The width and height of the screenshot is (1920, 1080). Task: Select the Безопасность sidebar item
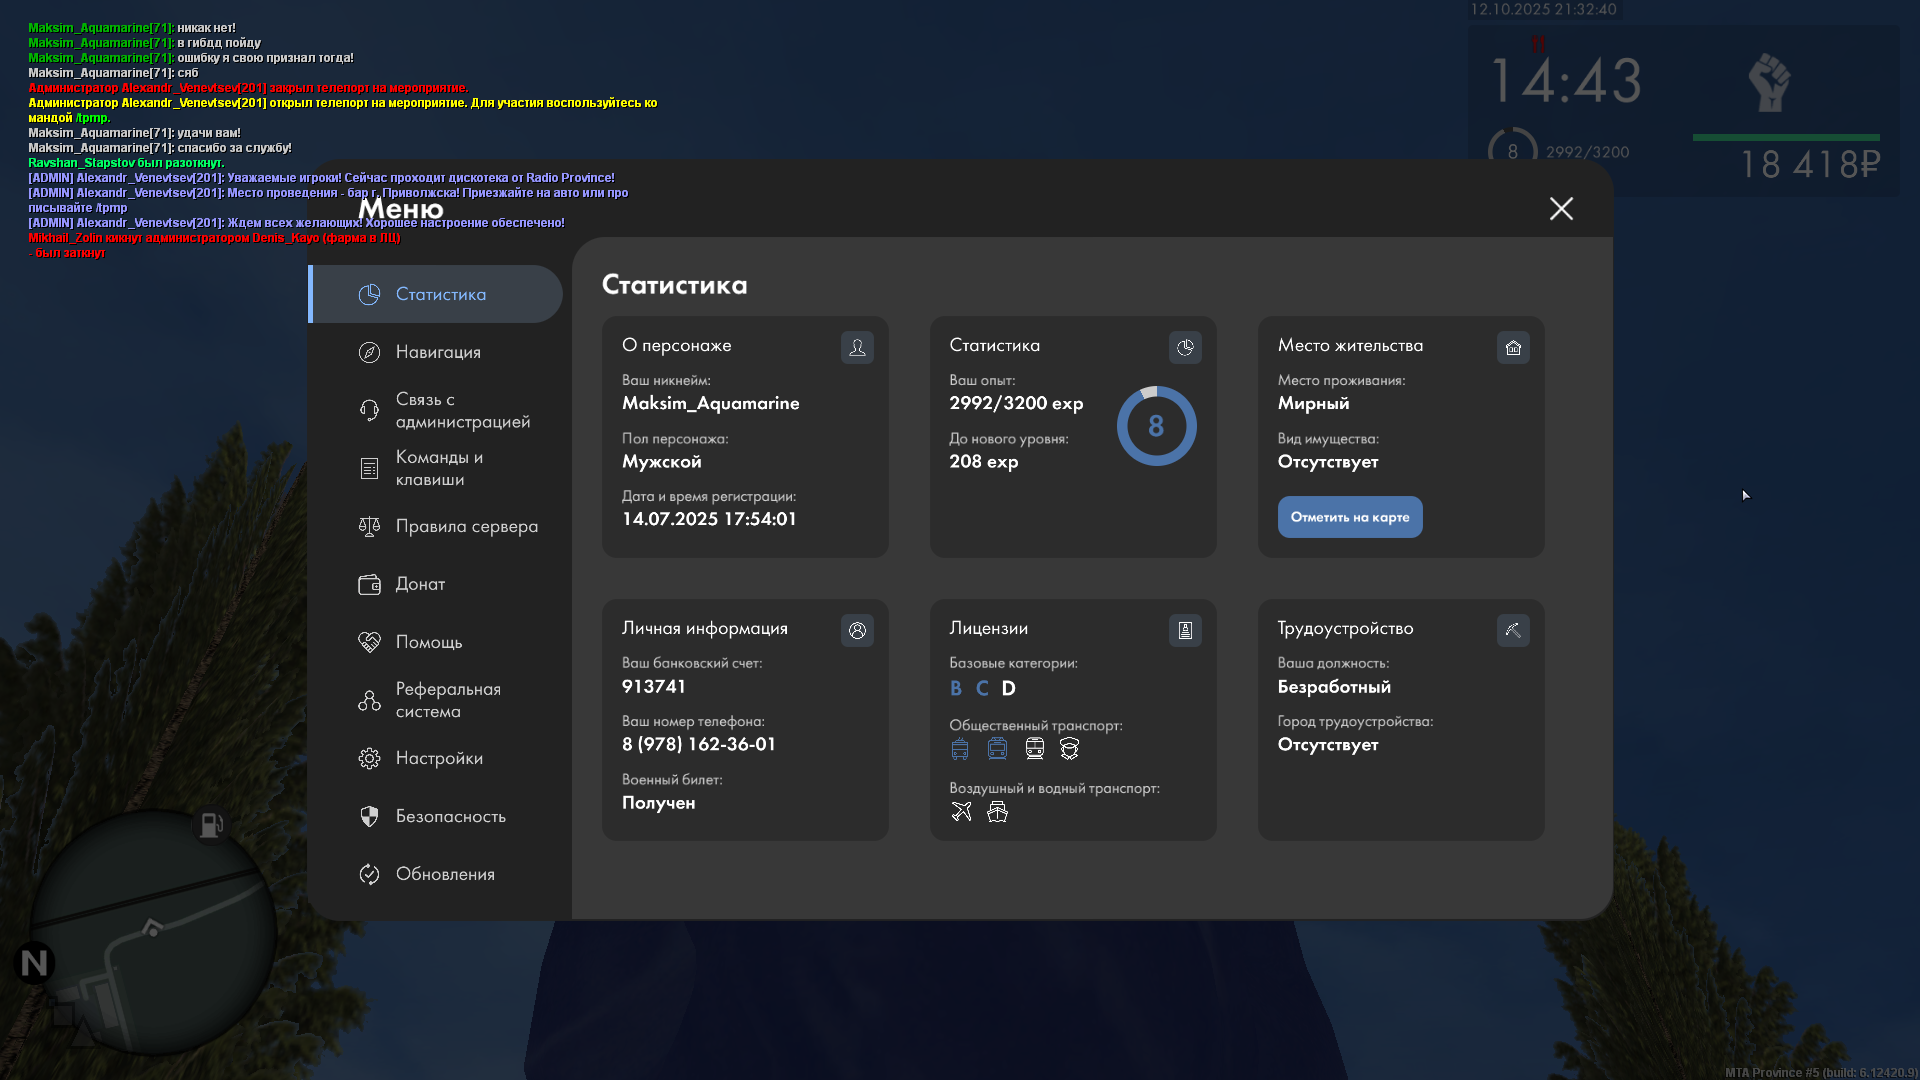[x=450, y=816]
